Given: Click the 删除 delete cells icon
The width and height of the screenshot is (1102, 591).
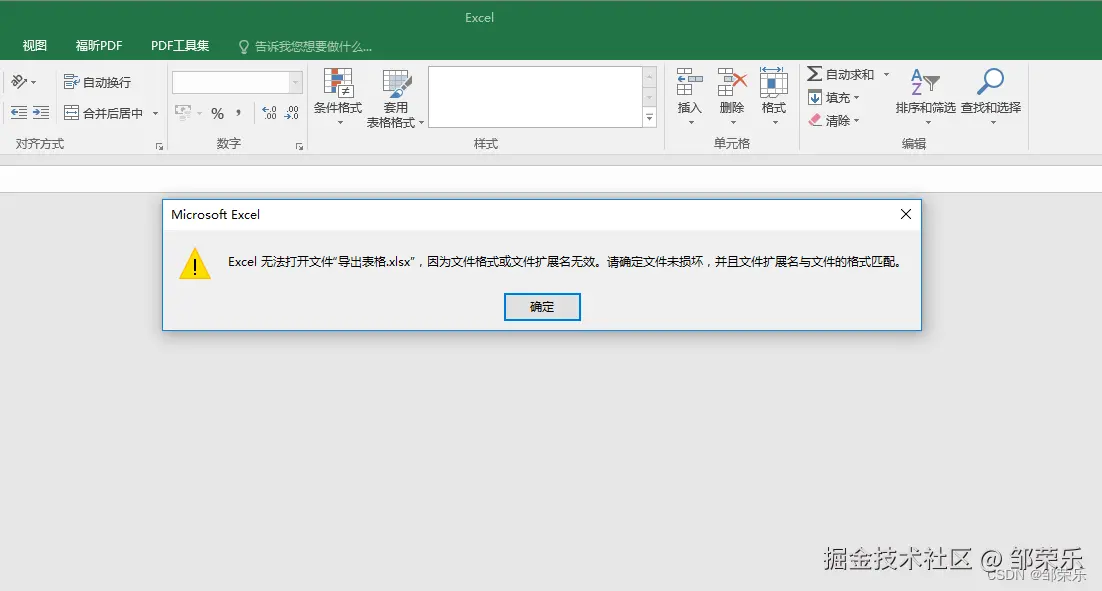Looking at the screenshot, I should click(x=731, y=84).
